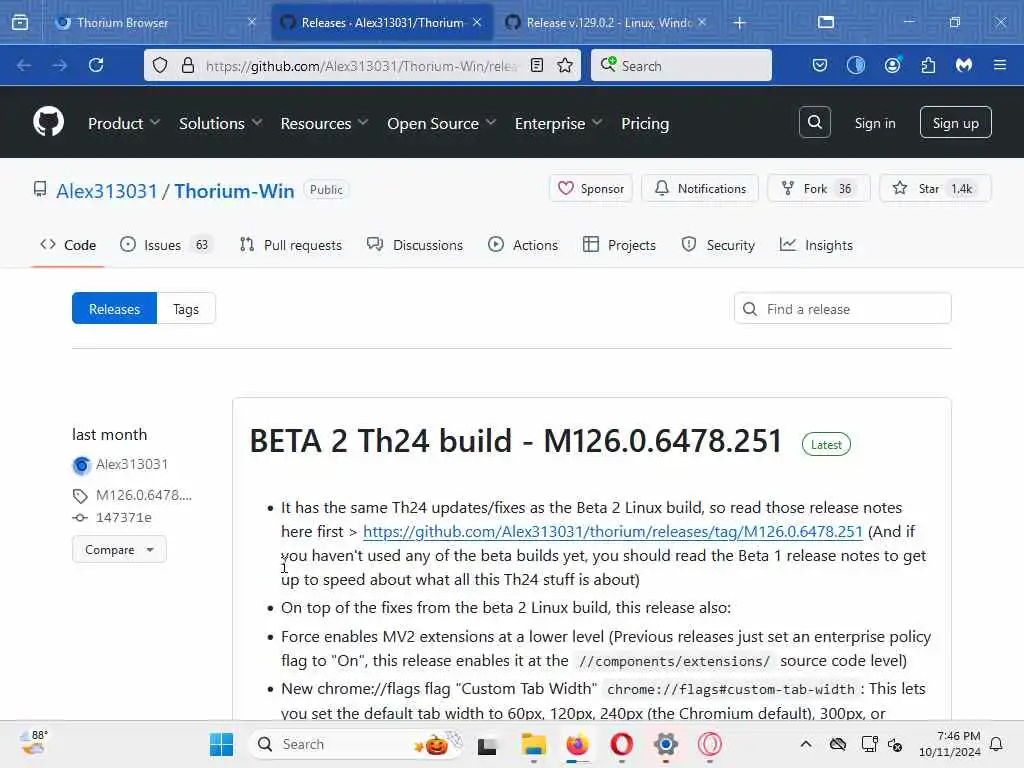Show hidden system tray icons
This screenshot has width=1024, height=768.
(x=806, y=744)
